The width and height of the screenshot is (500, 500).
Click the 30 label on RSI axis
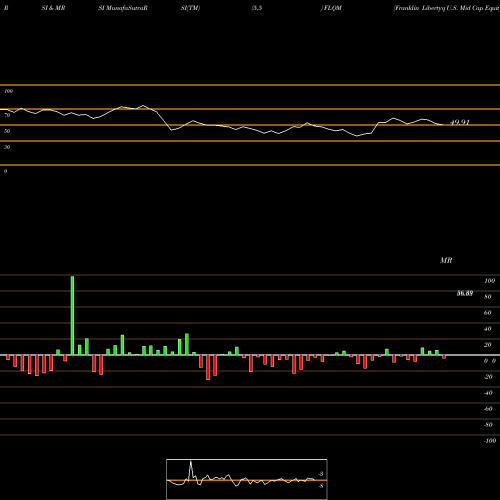(7, 147)
